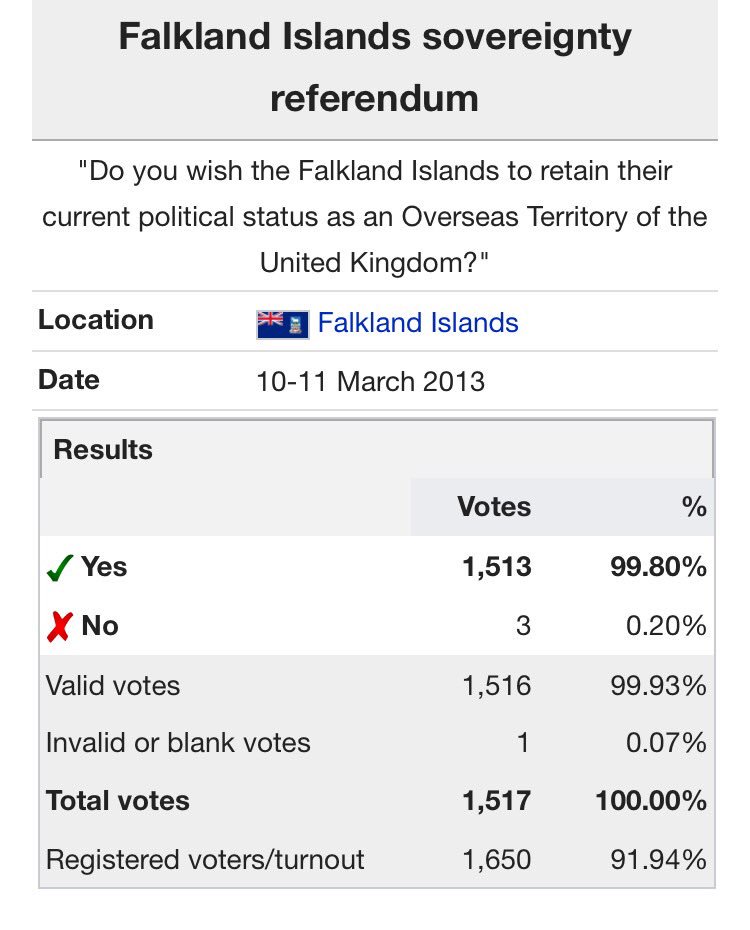This screenshot has width=750, height=930.
Task: Click the % column header
Action: click(694, 507)
